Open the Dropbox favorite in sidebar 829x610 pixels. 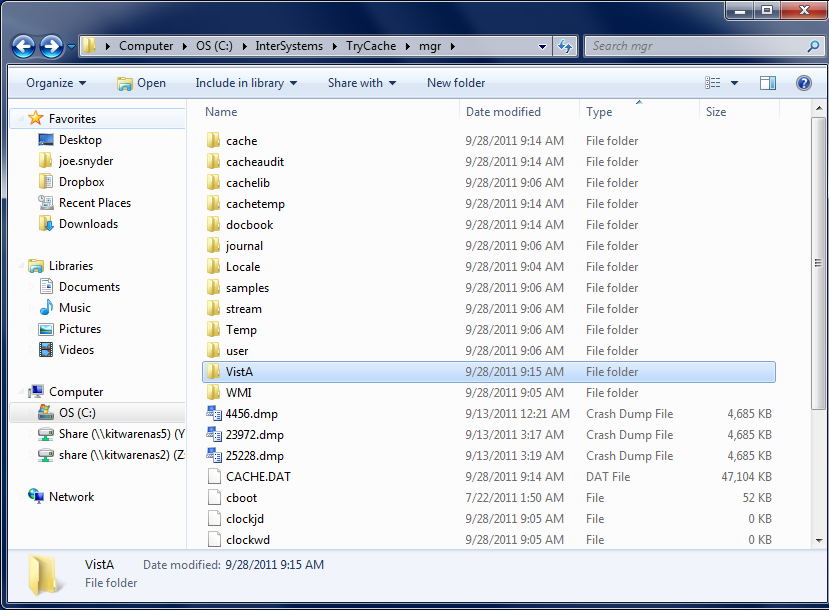point(81,182)
